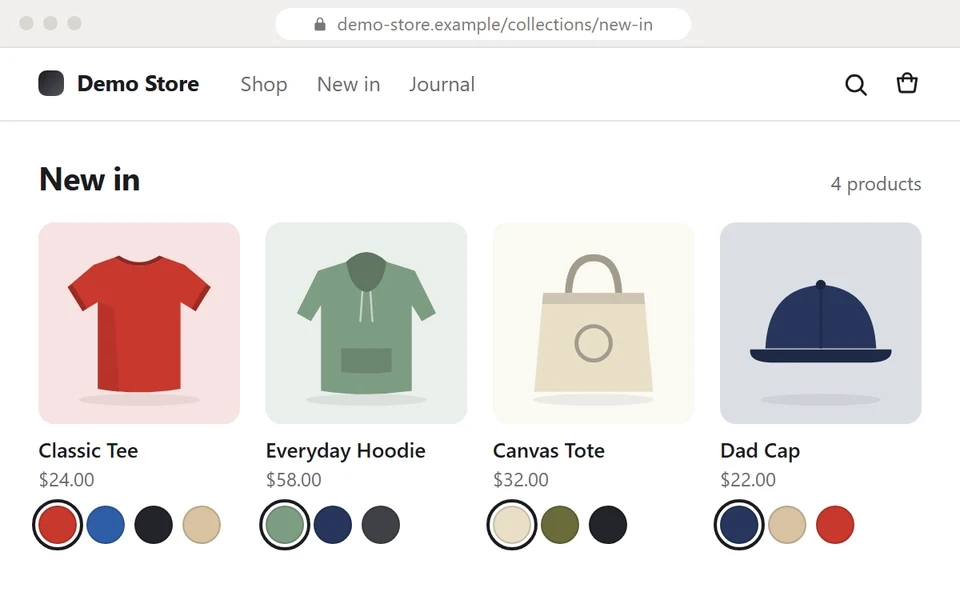Open the Dad Cap product image
This screenshot has height=600, width=960.
pos(820,323)
